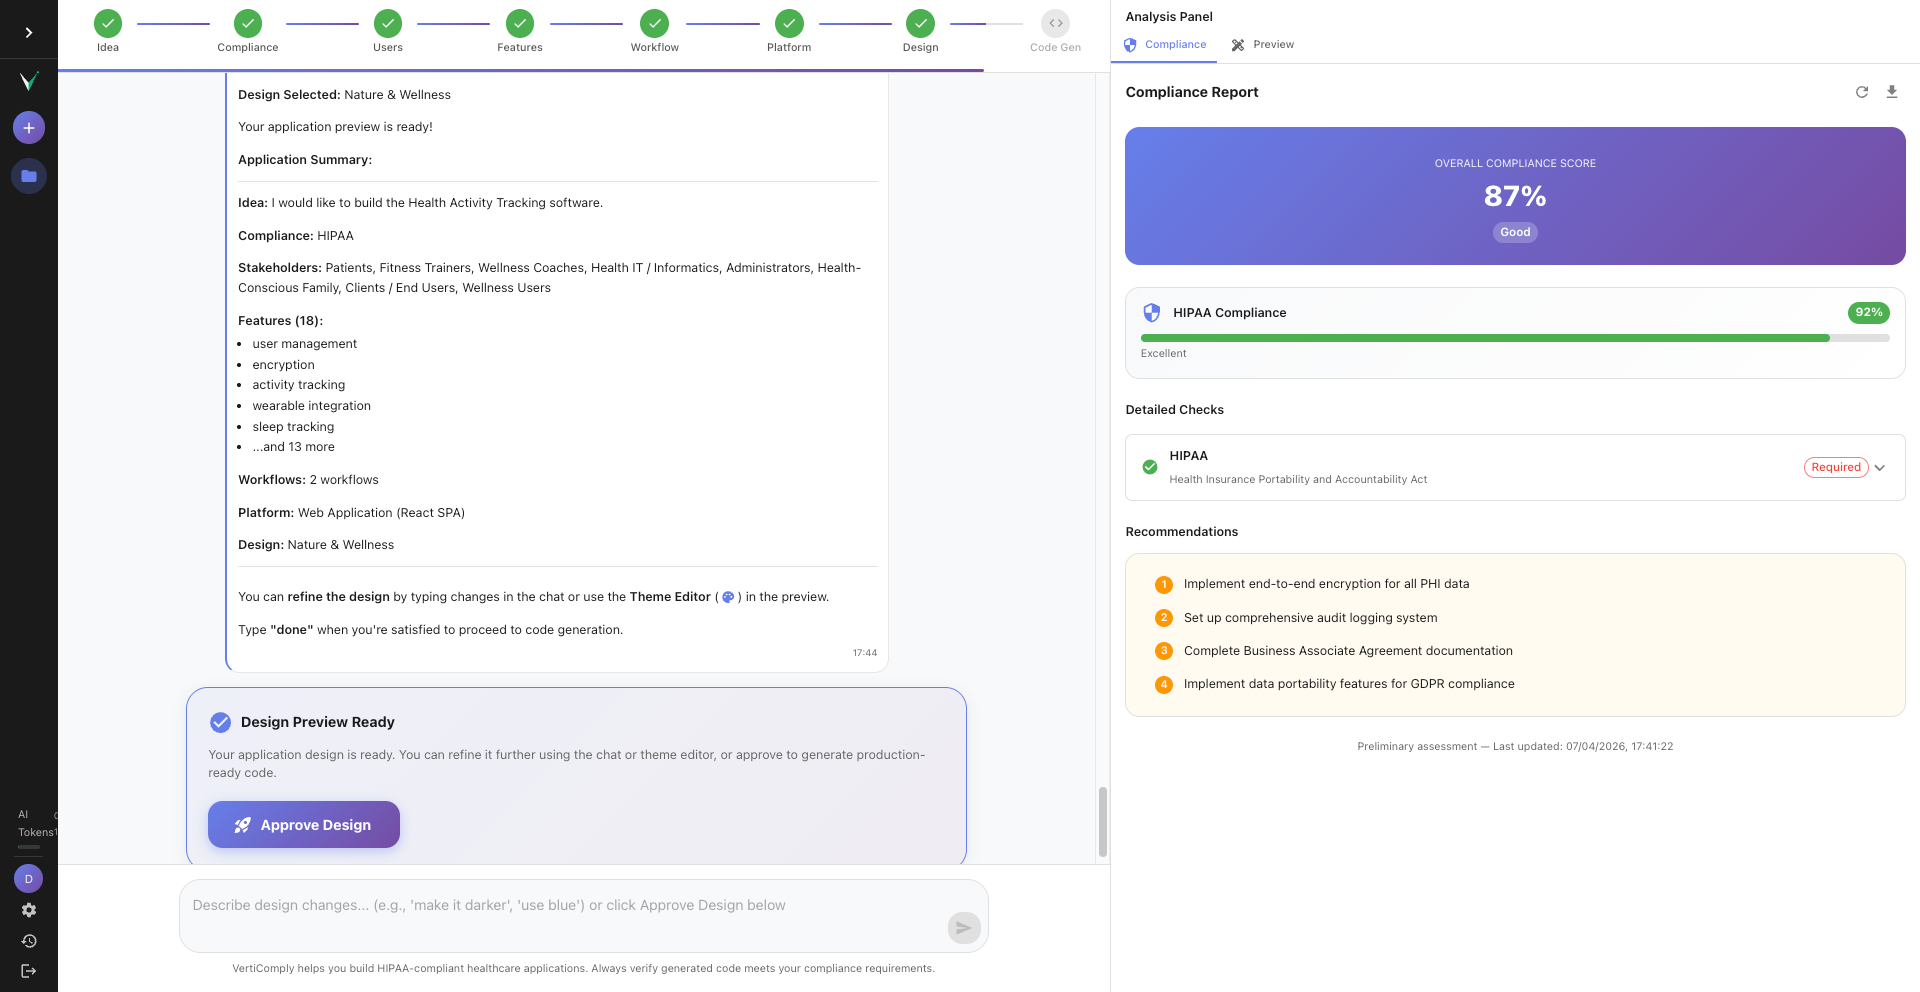Click the completed Workflow step checkmark
Viewport: 1920px width, 992px height.
tap(655, 22)
